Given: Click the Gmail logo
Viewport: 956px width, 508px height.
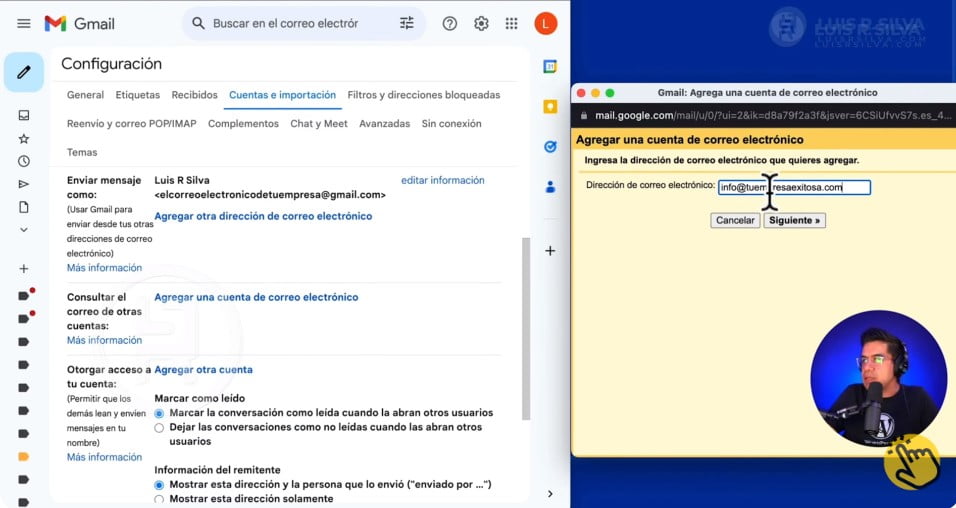Looking at the screenshot, I should coord(79,24).
